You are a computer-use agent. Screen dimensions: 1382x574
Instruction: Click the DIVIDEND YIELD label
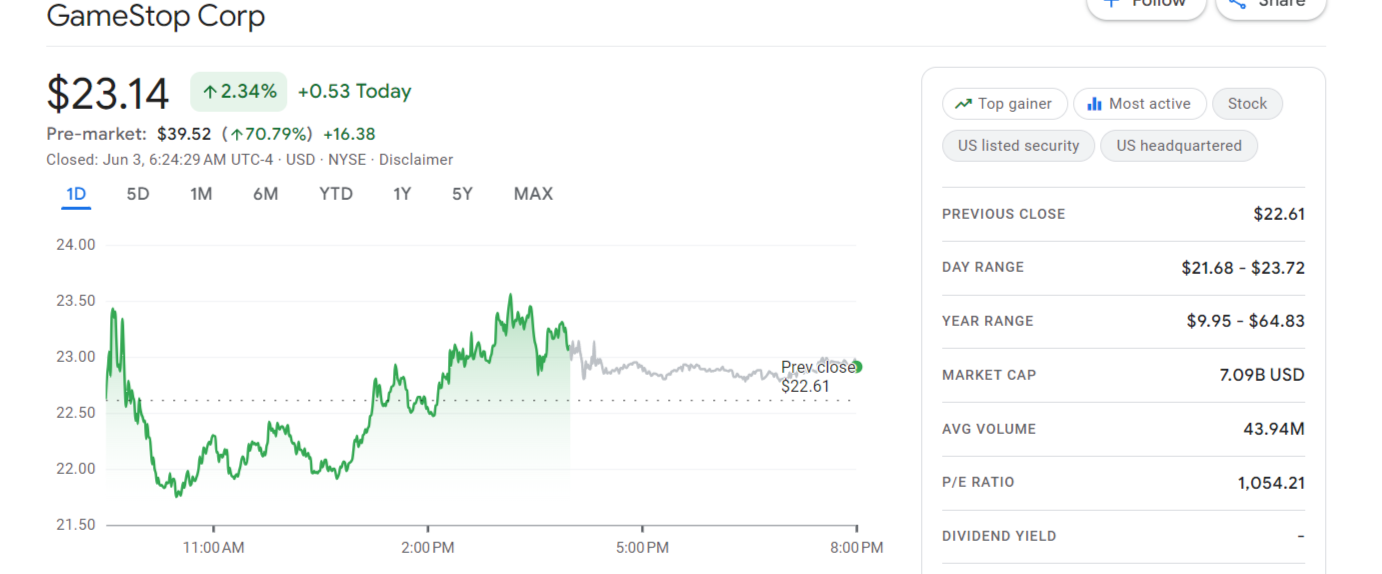point(999,536)
